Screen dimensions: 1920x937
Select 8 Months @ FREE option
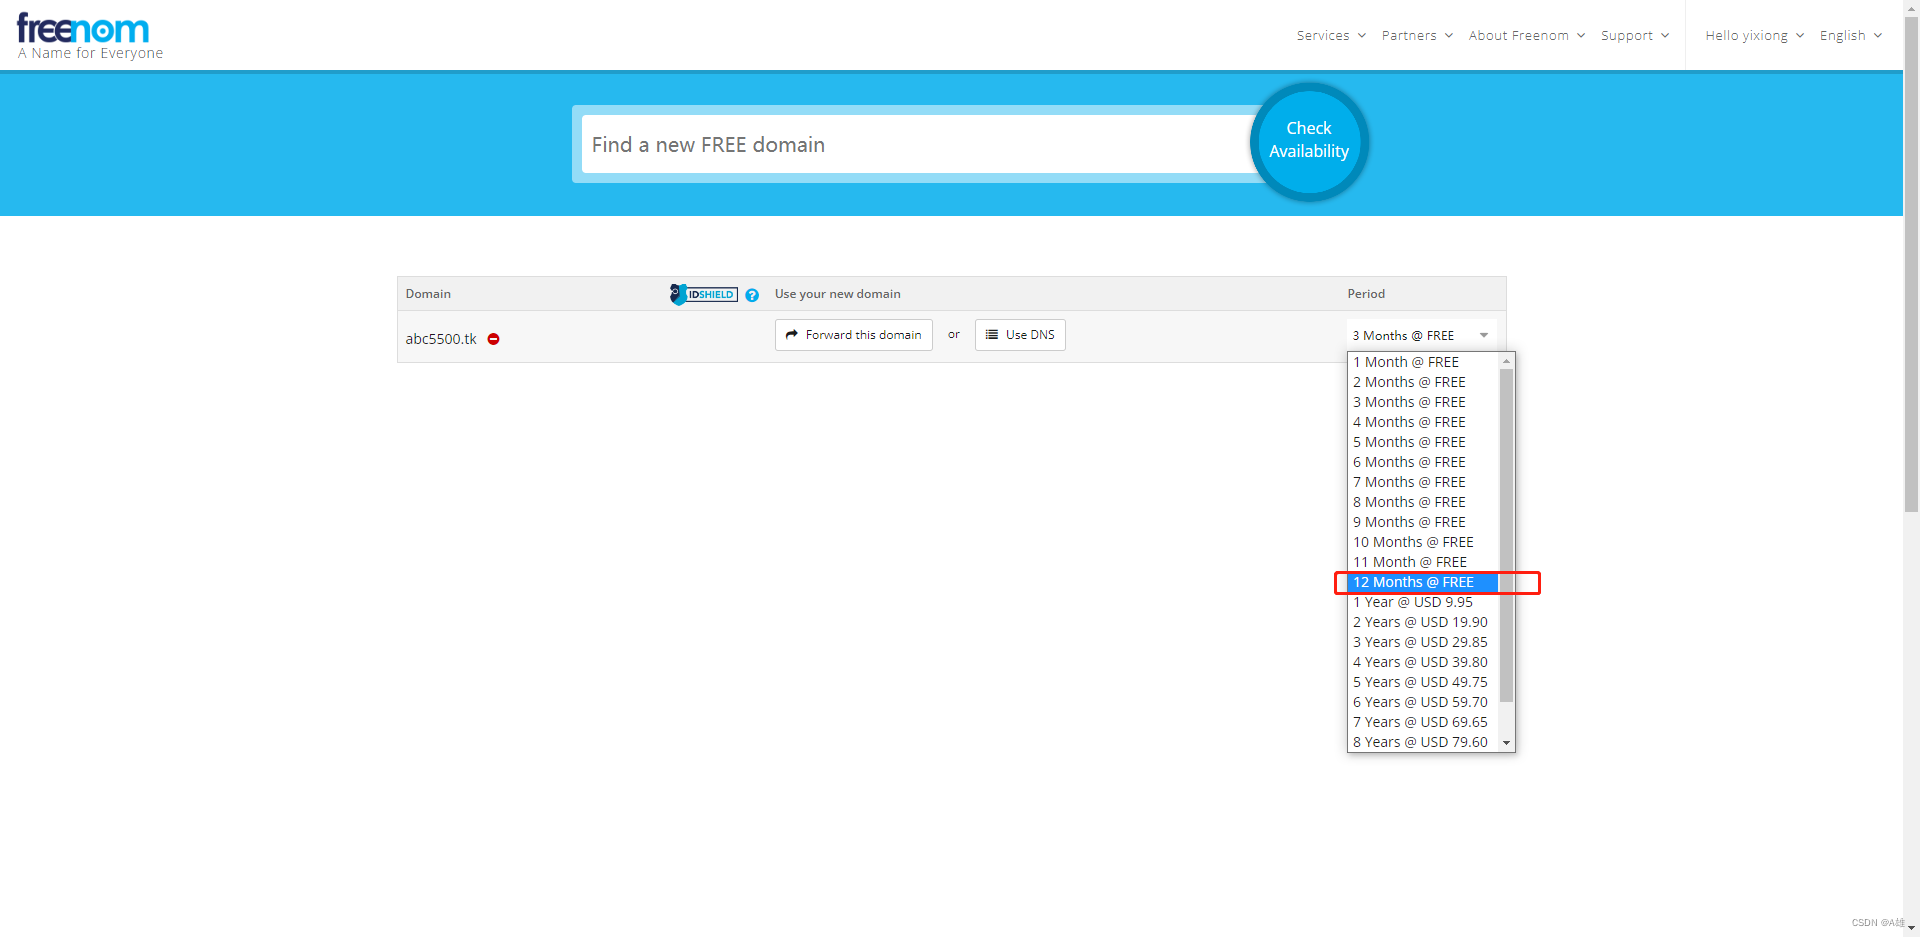point(1424,502)
